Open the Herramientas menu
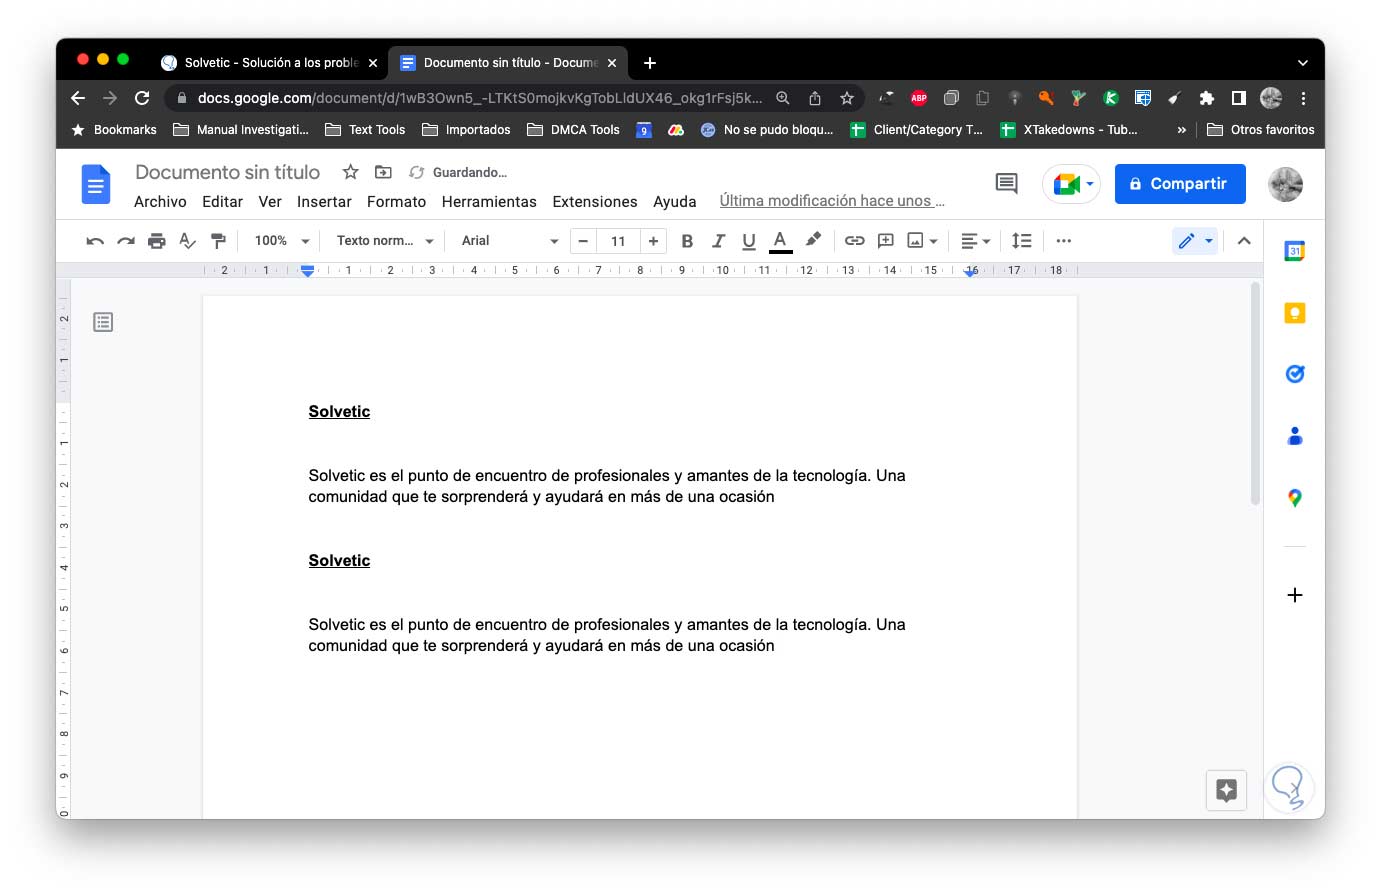The image size is (1381, 893). pos(489,202)
